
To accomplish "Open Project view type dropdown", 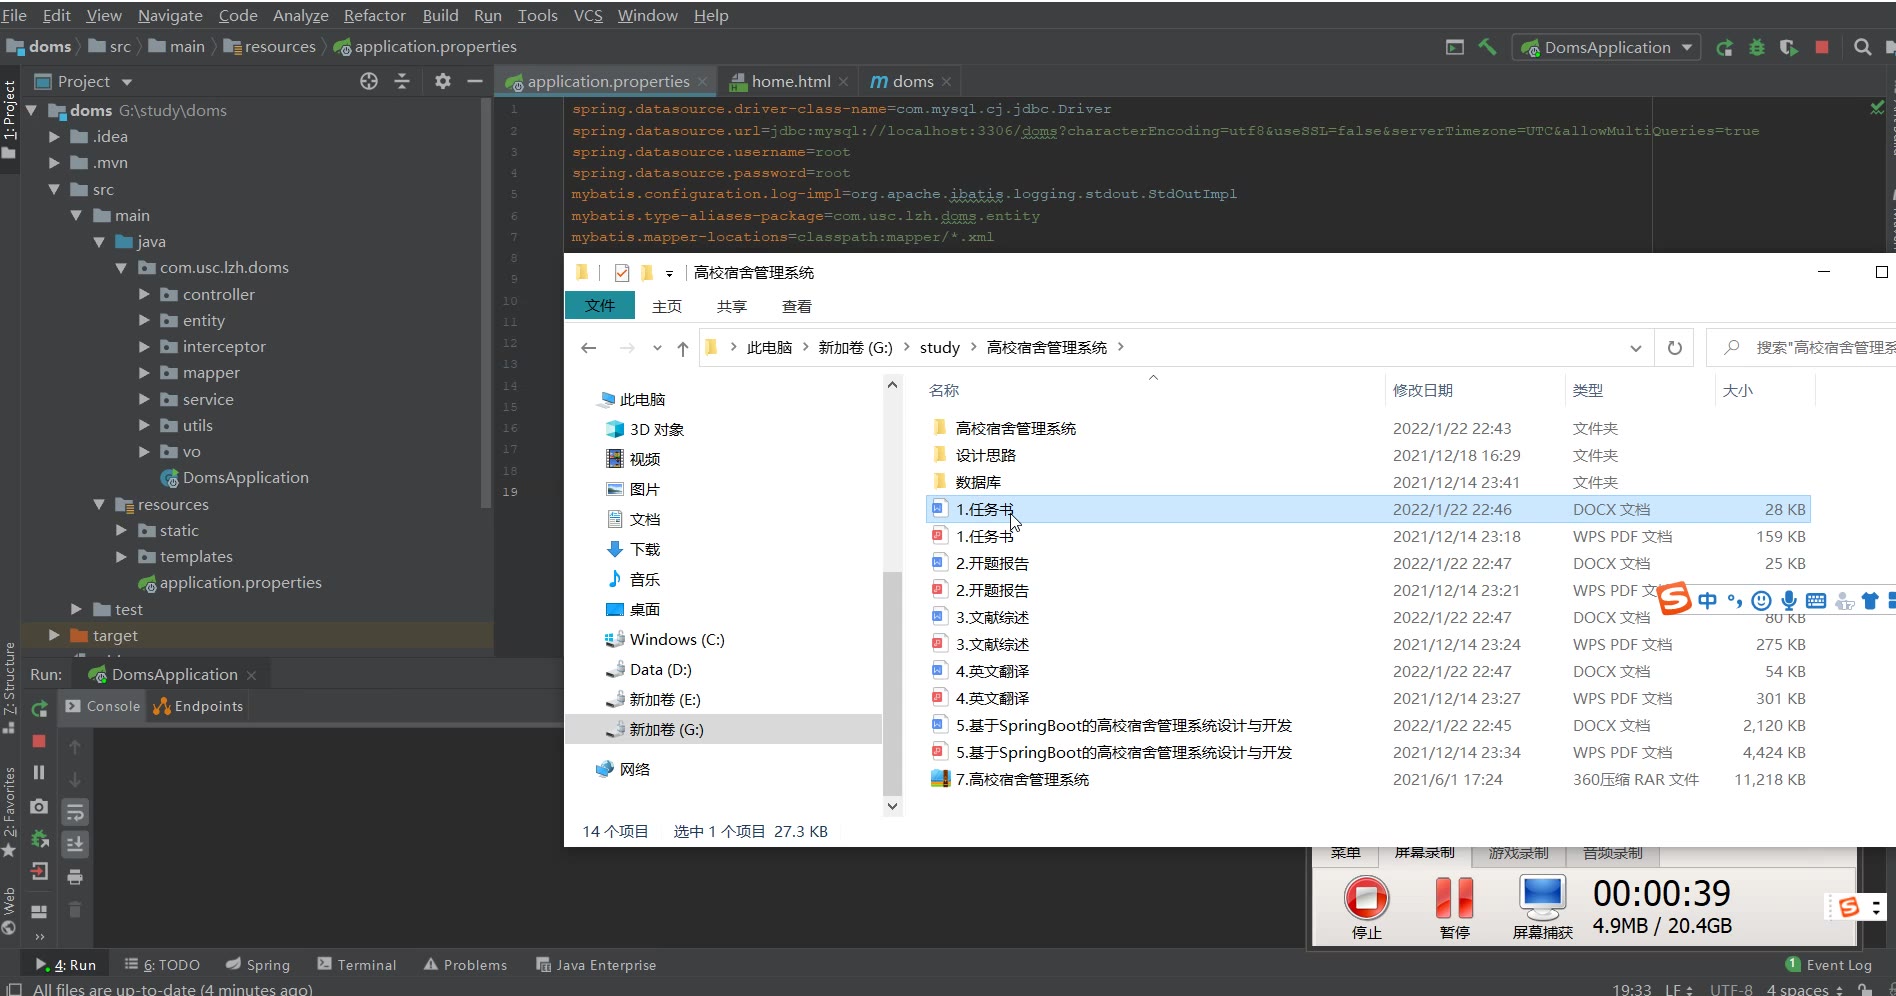I will [x=127, y=82].
